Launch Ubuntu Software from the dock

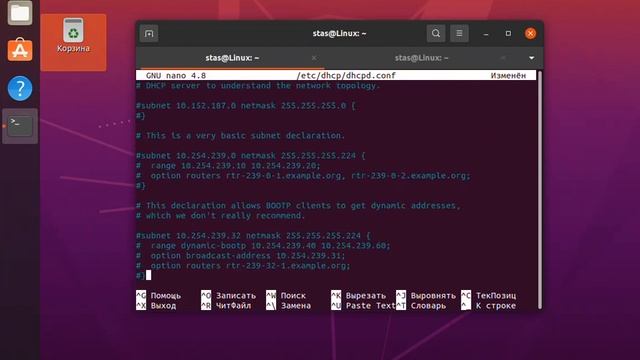point(20,50)
